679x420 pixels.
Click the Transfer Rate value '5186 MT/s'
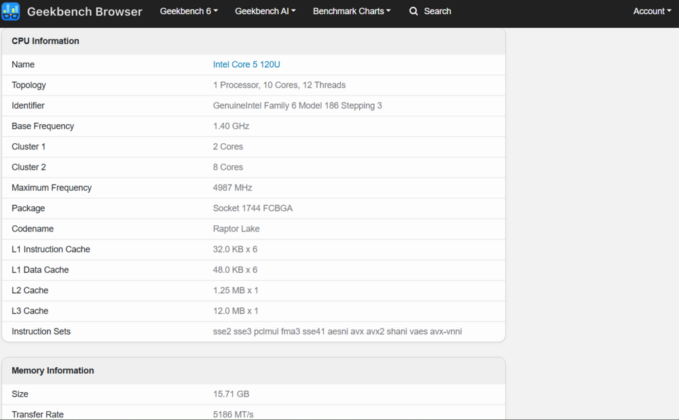click(x=233, y=414)
